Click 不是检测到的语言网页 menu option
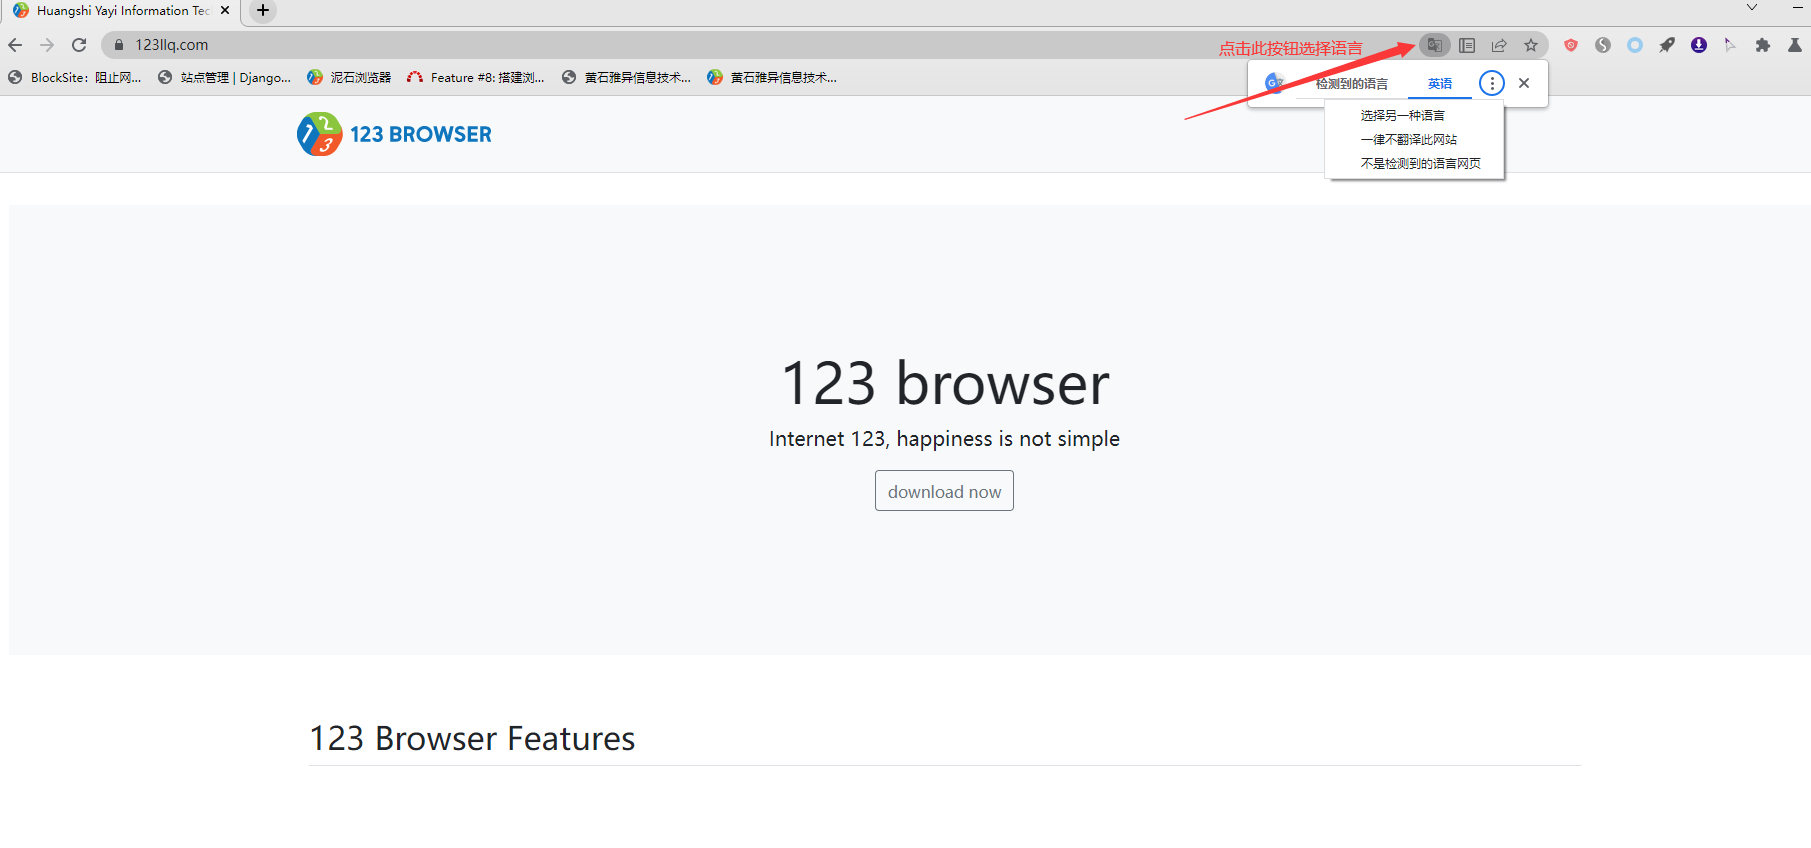Image resolution: width=1811 pixels, height=848 pixels. (1420, 164)
